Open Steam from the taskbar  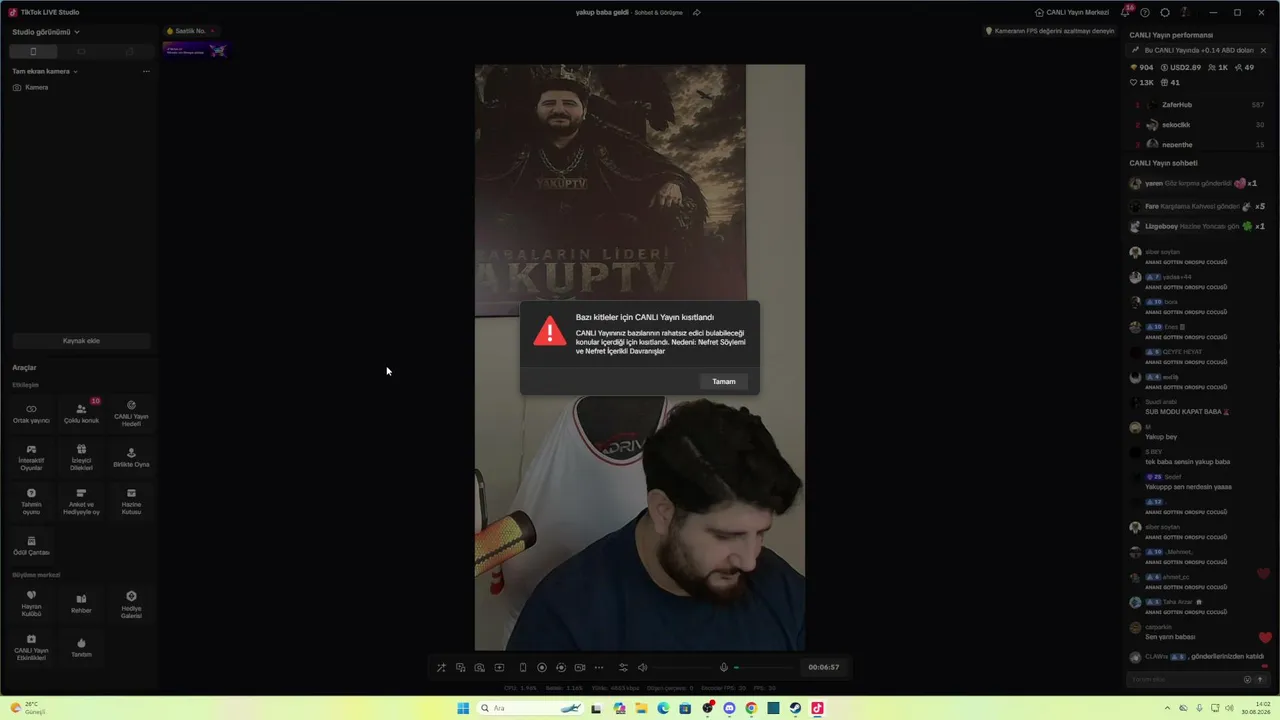[x=795, y=708]
